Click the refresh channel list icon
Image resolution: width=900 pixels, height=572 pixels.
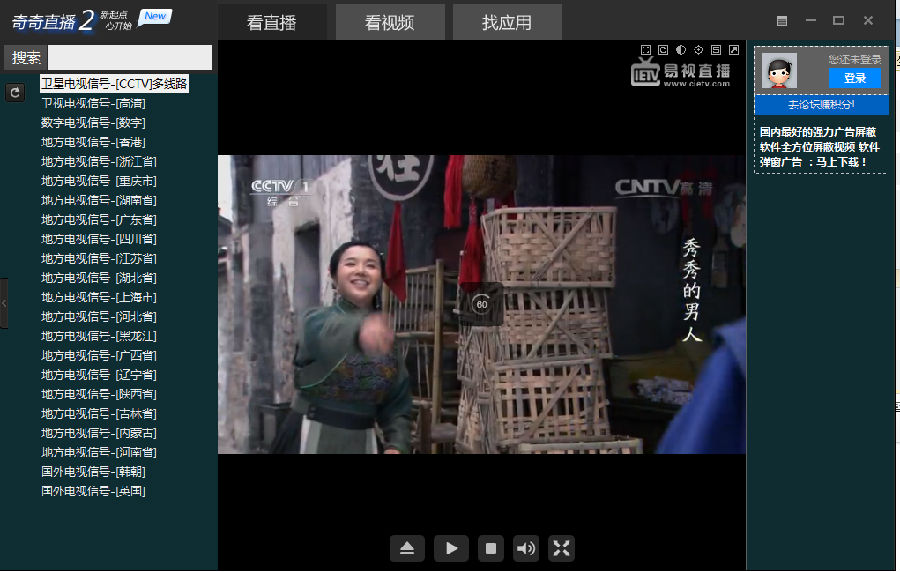click(x=15, y=92)
